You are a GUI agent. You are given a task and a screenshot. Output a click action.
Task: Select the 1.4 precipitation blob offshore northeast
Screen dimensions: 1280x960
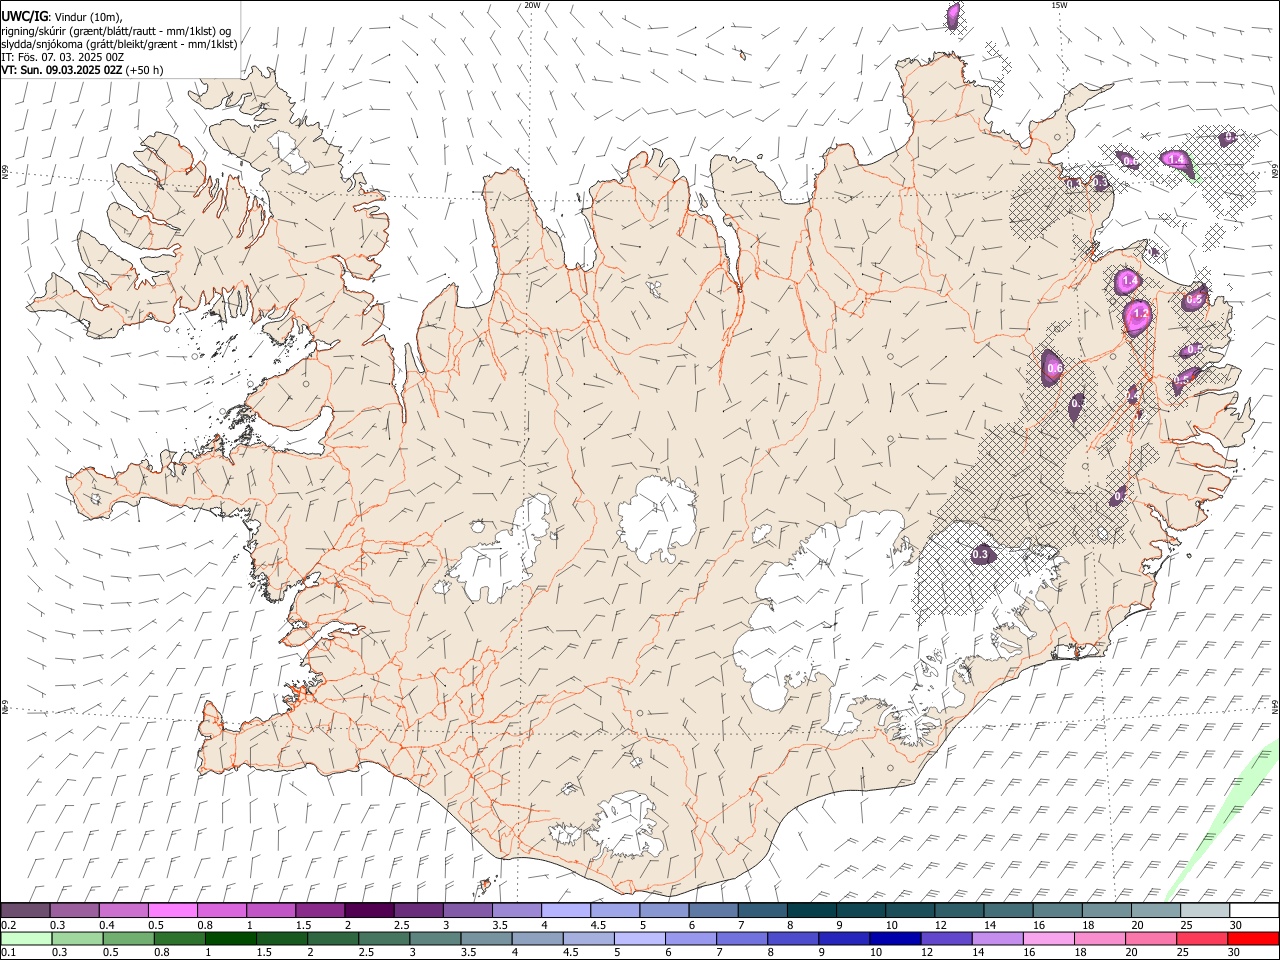pos(1176,160)
